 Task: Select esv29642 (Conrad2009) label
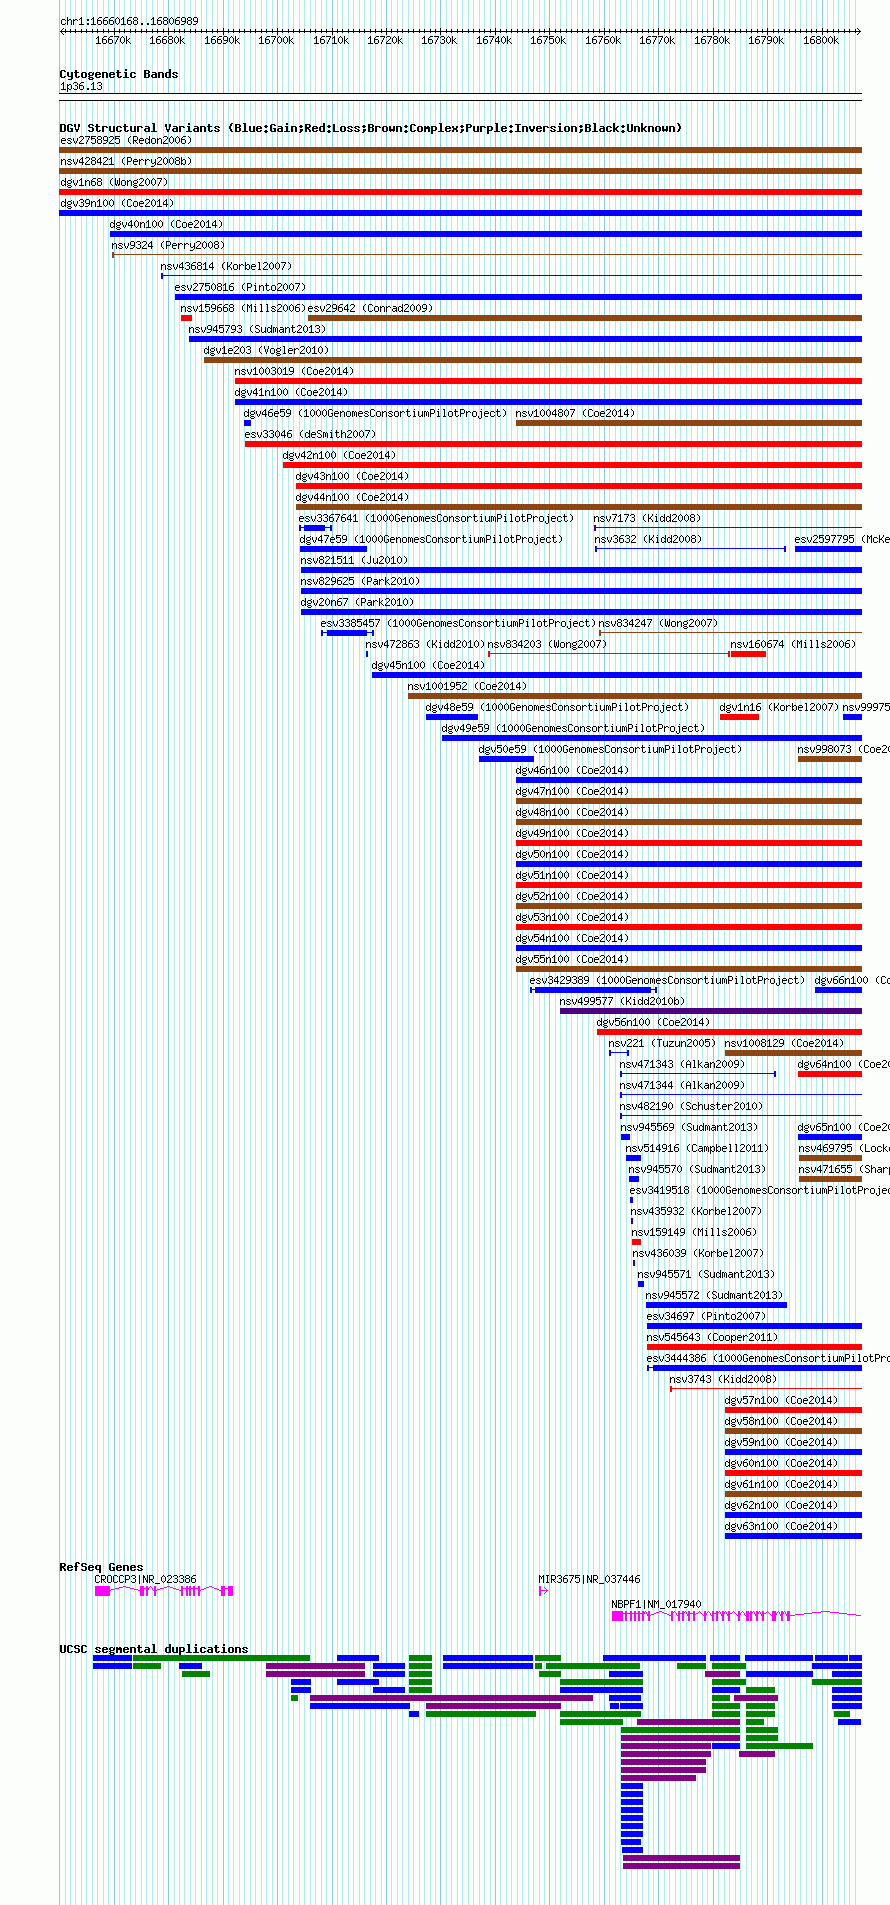pyautogui.click(x=370, y=308)
